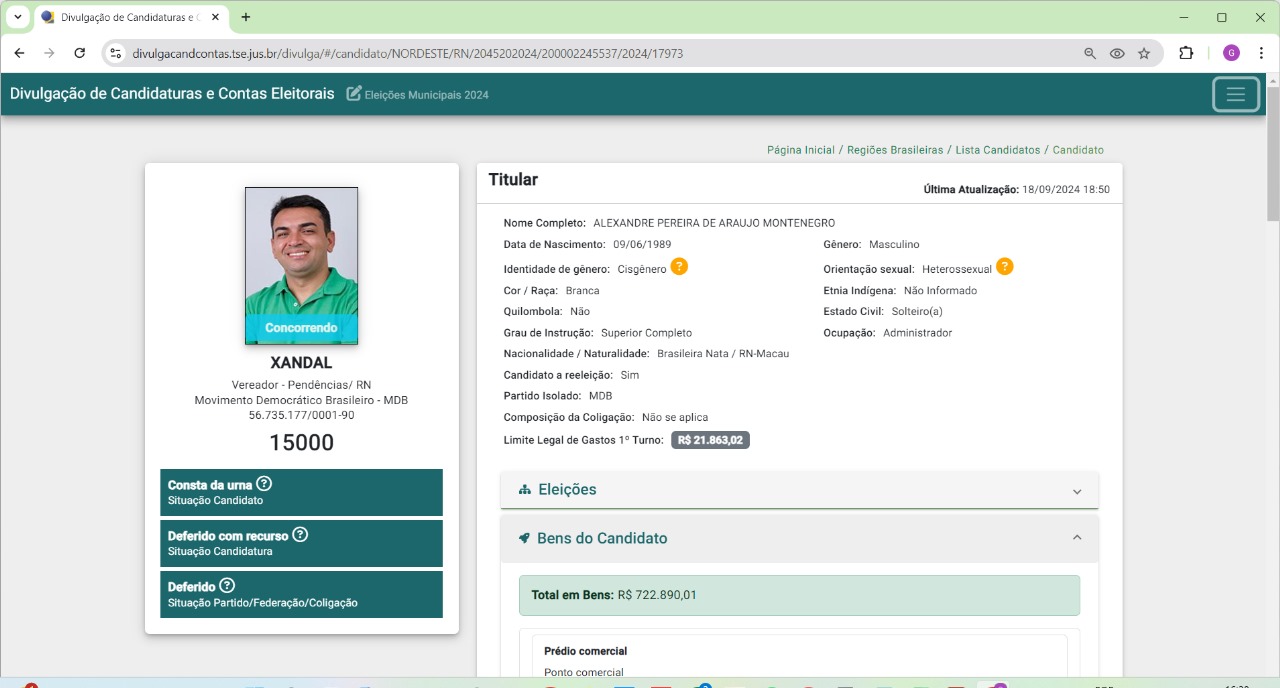Click the CNPJ 56.735.177/0001-90

(x=301, y=415)
